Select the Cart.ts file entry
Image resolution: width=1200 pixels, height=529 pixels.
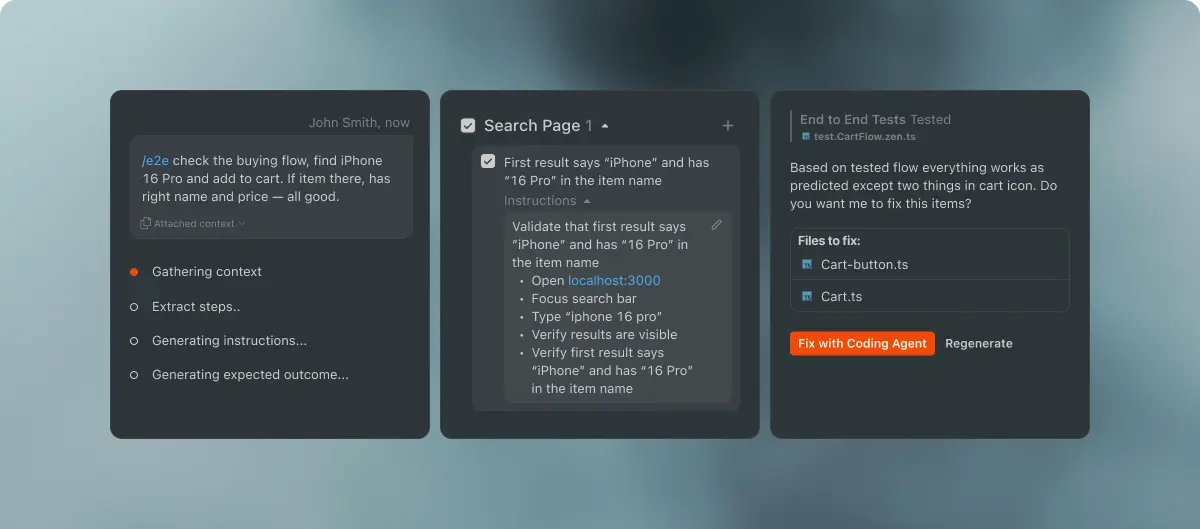coord(841,297)
